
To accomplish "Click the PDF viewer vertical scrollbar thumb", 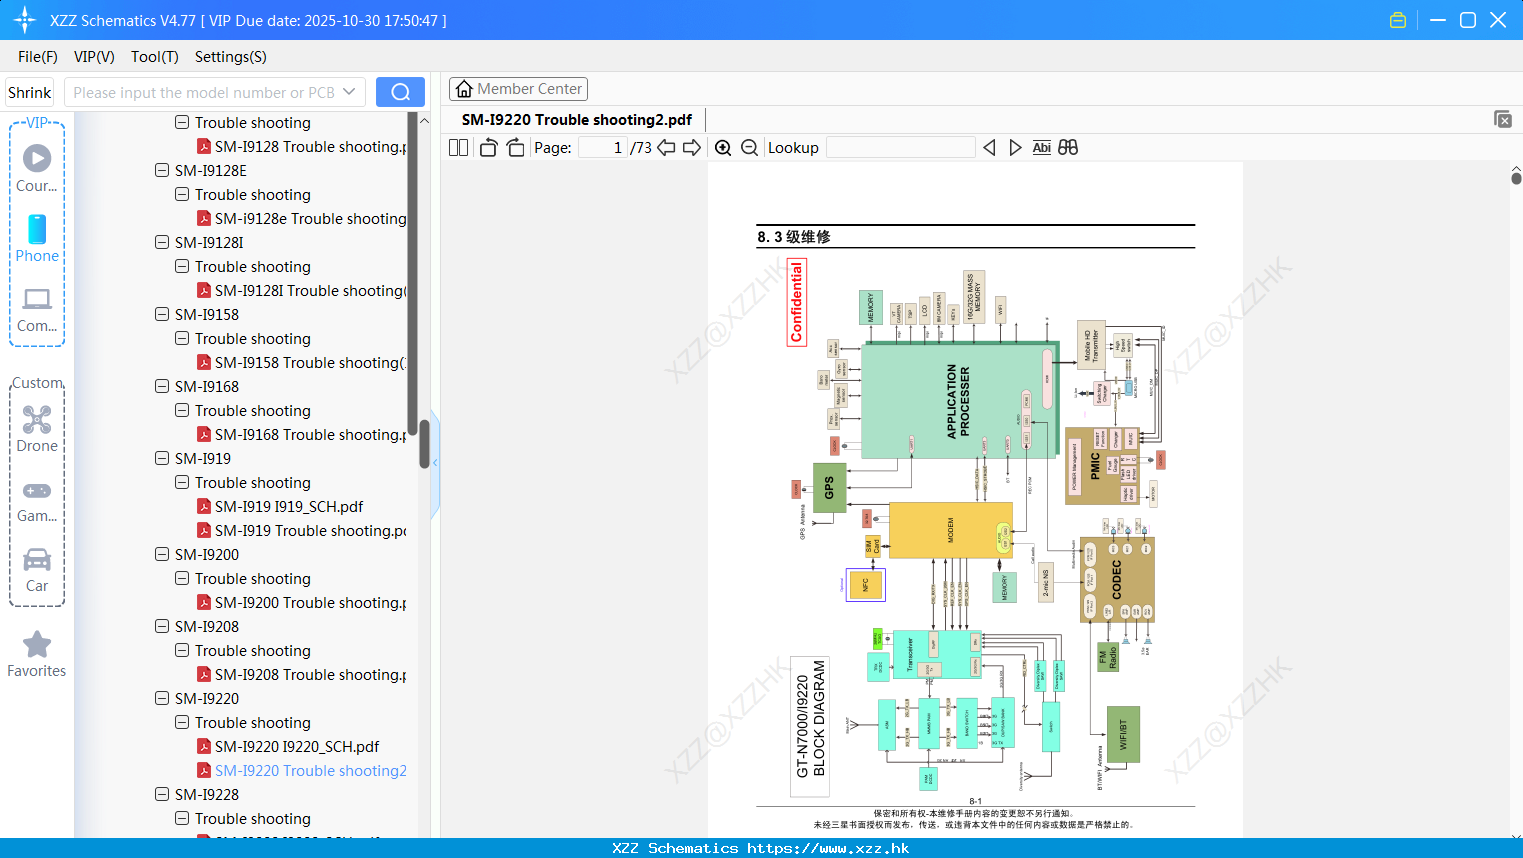I will pos(1516,178).
